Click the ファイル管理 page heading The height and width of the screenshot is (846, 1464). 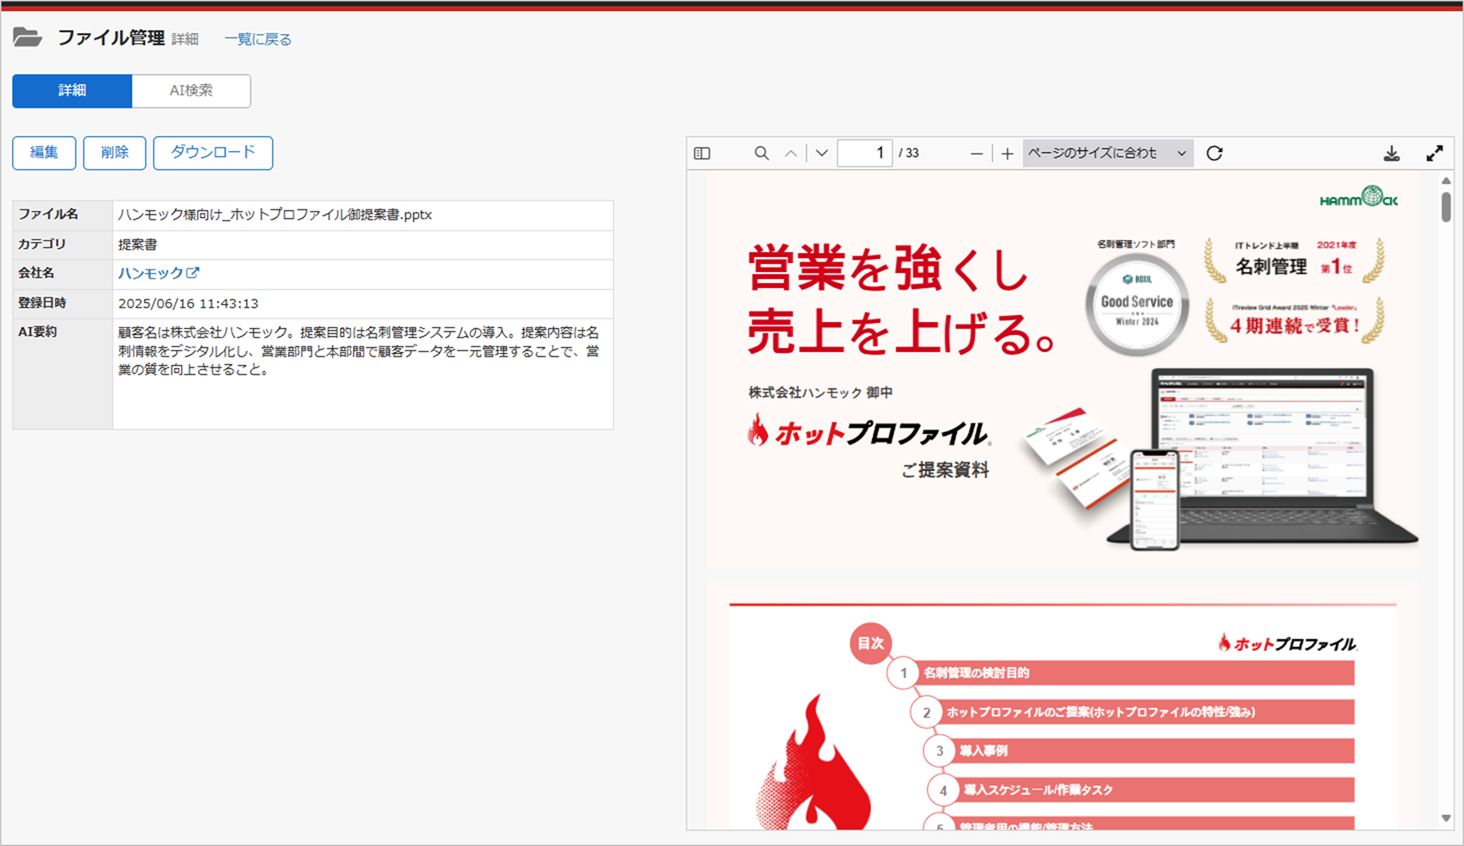coord(110,38)
